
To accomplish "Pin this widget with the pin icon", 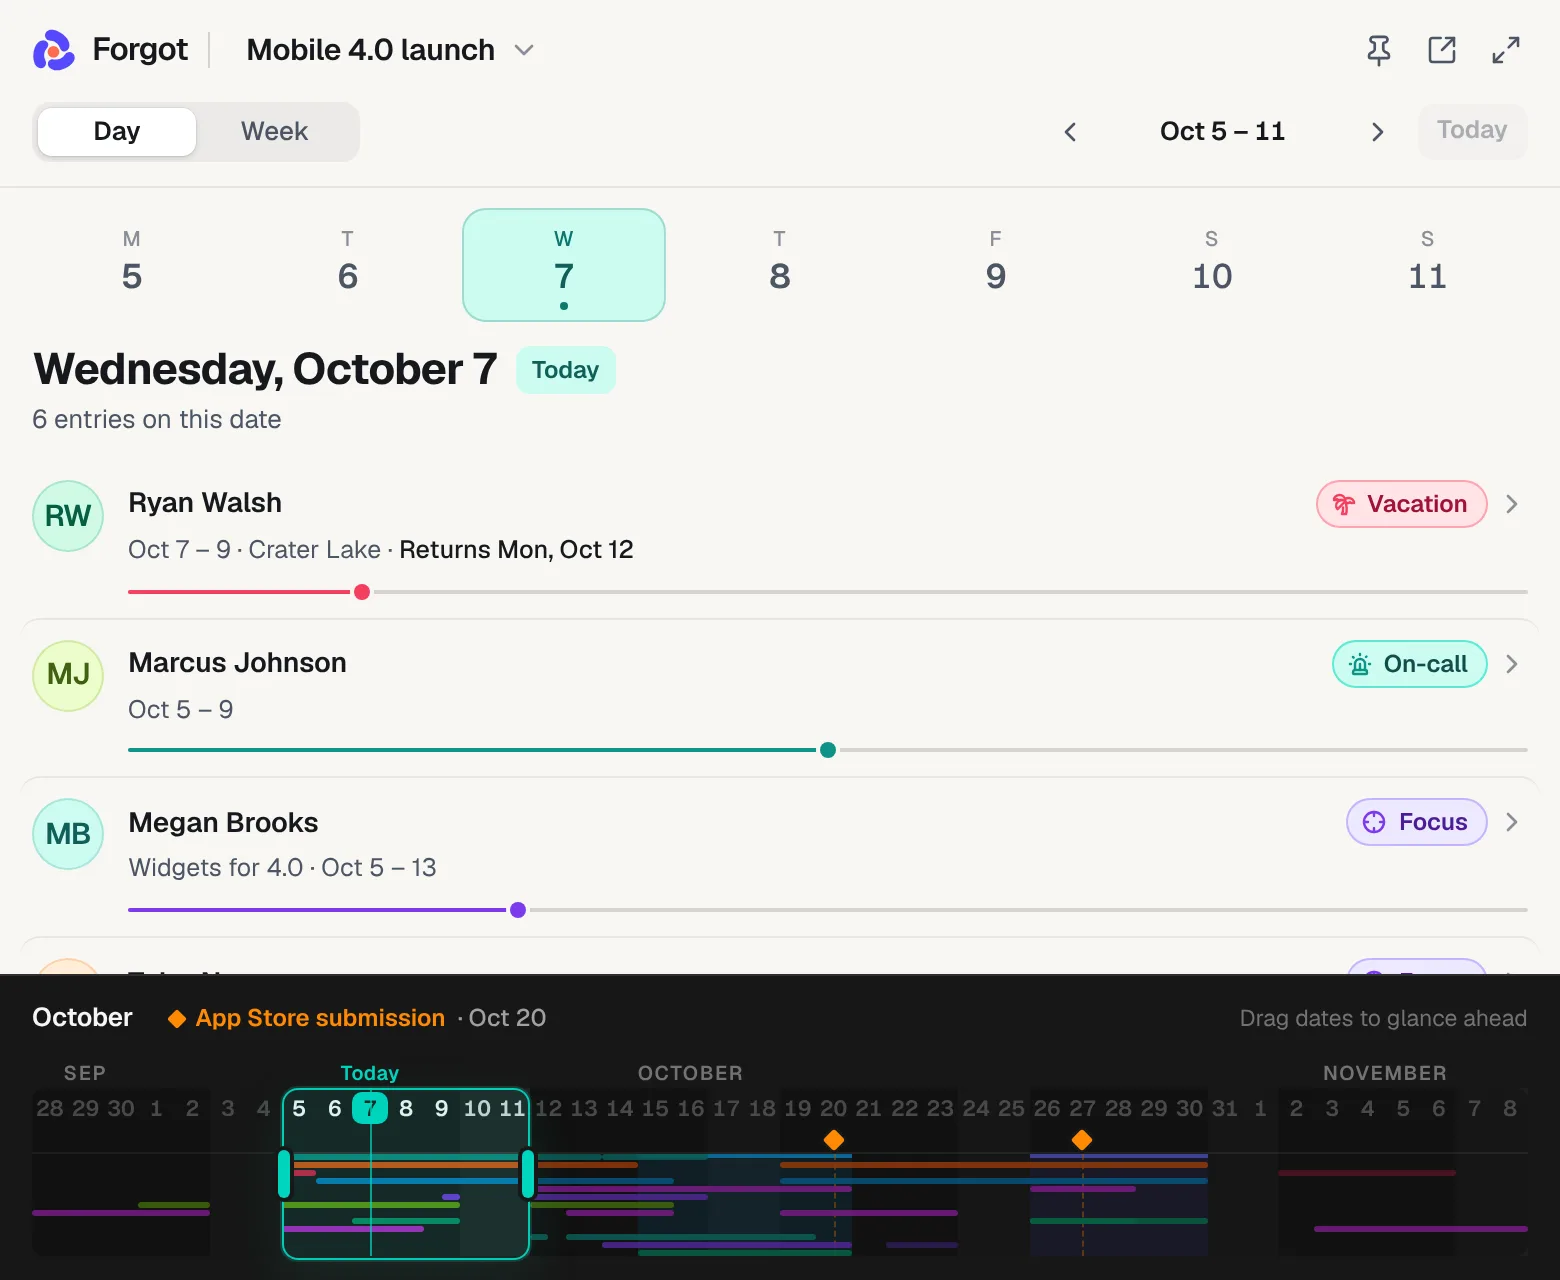I will coord(1379,50).
